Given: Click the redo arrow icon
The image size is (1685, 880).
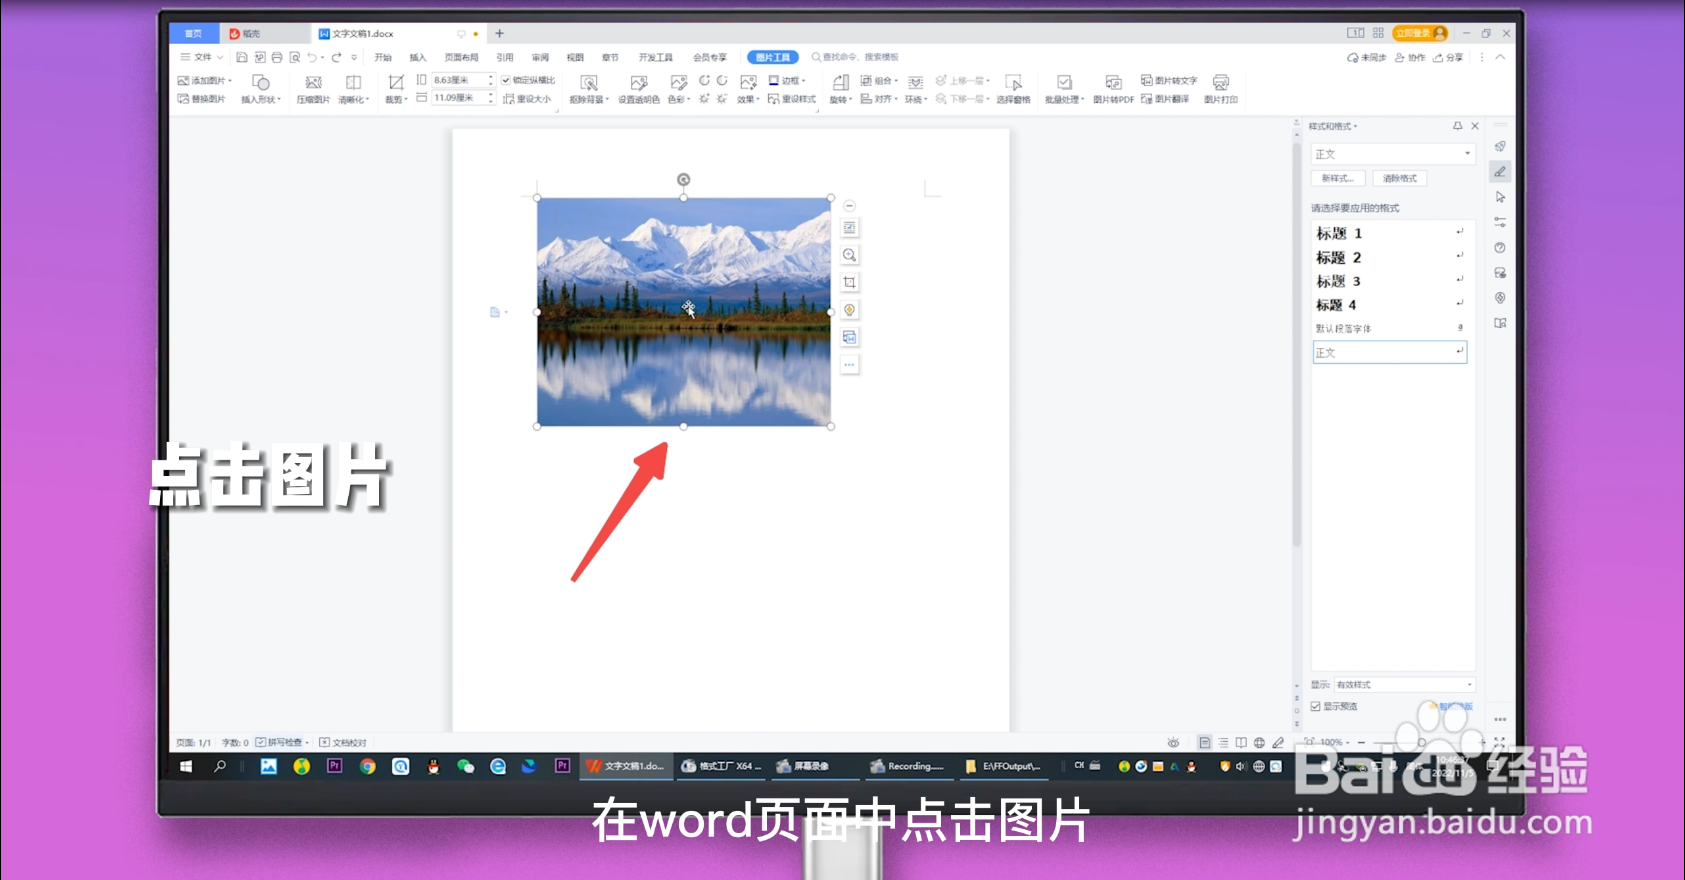Looking at the screenshot, I should 336,57.
